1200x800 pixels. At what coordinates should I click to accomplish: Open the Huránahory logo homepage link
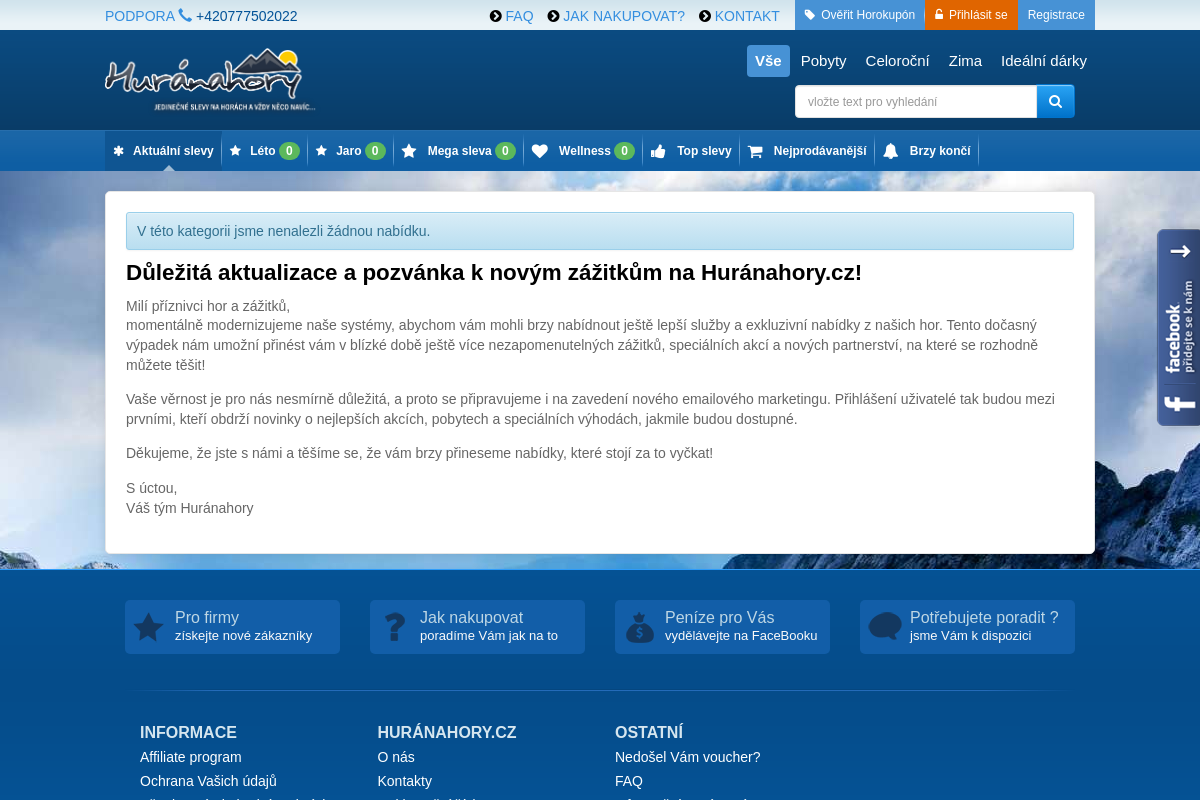point(207,79)
